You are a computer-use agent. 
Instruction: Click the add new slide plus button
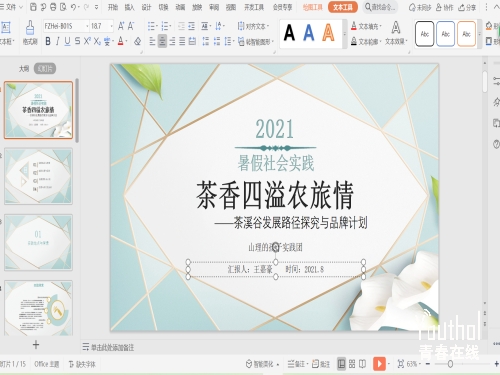(36, 345)
